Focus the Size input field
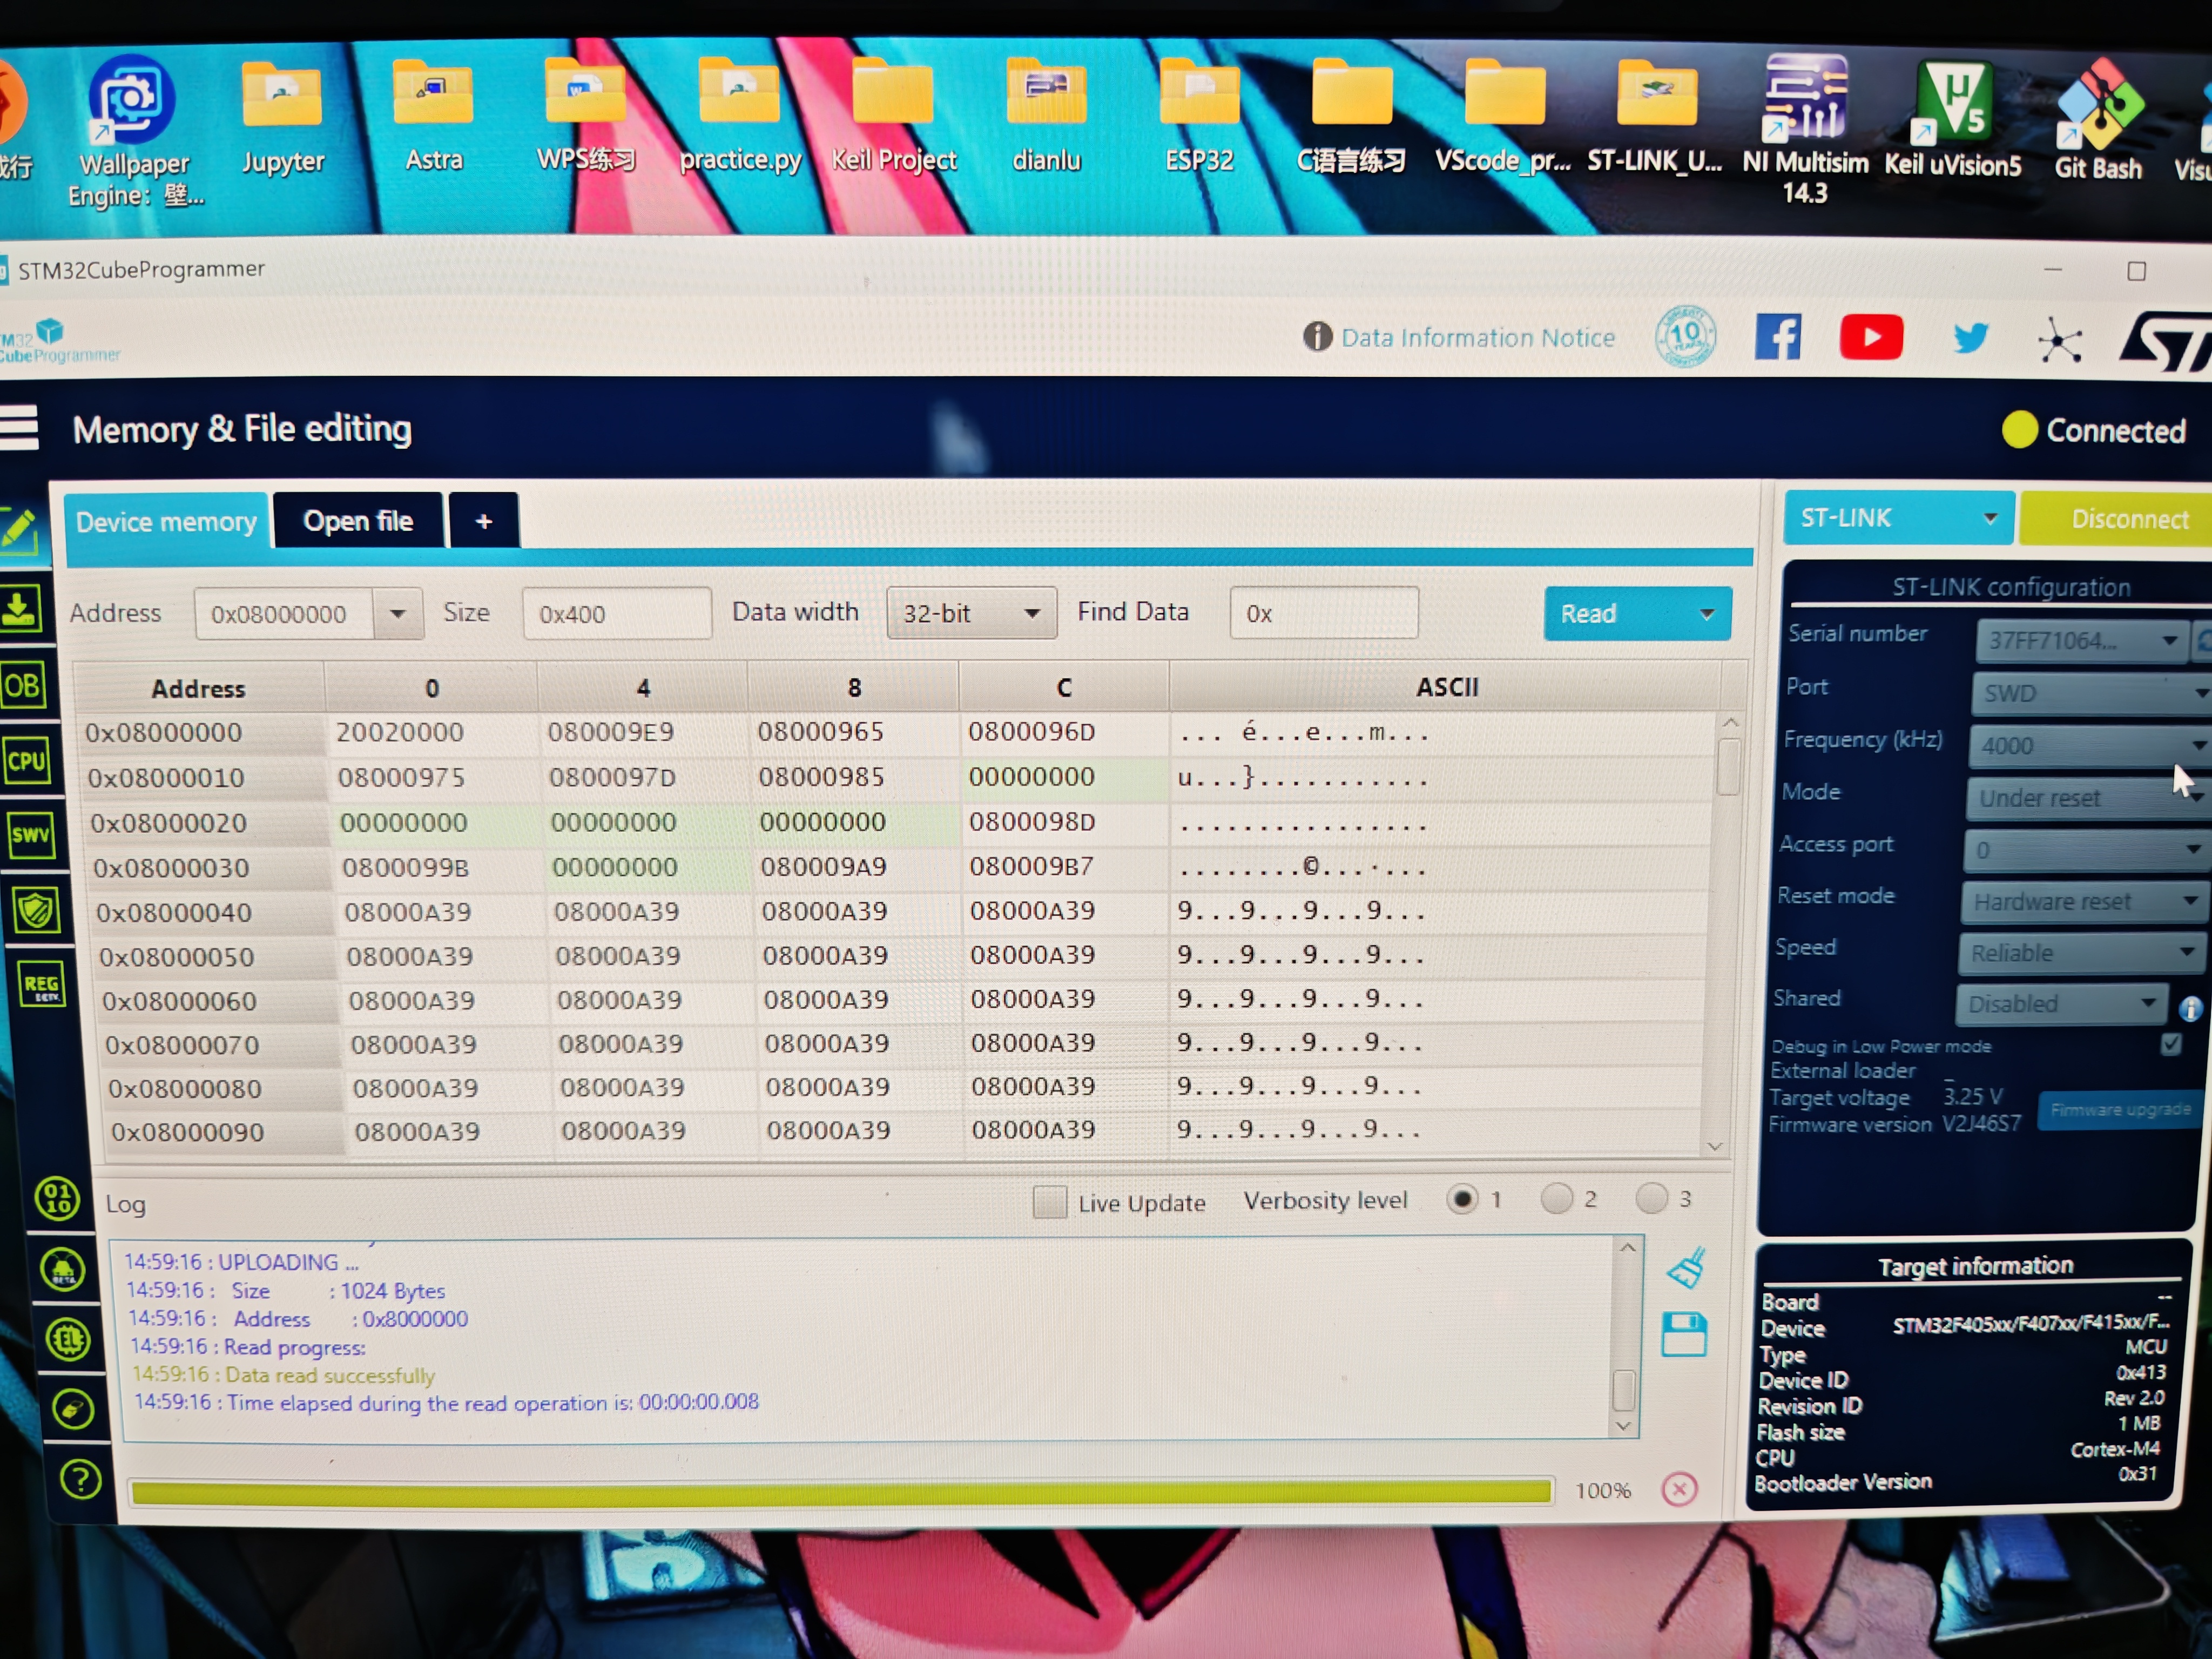 coord(616,613)
